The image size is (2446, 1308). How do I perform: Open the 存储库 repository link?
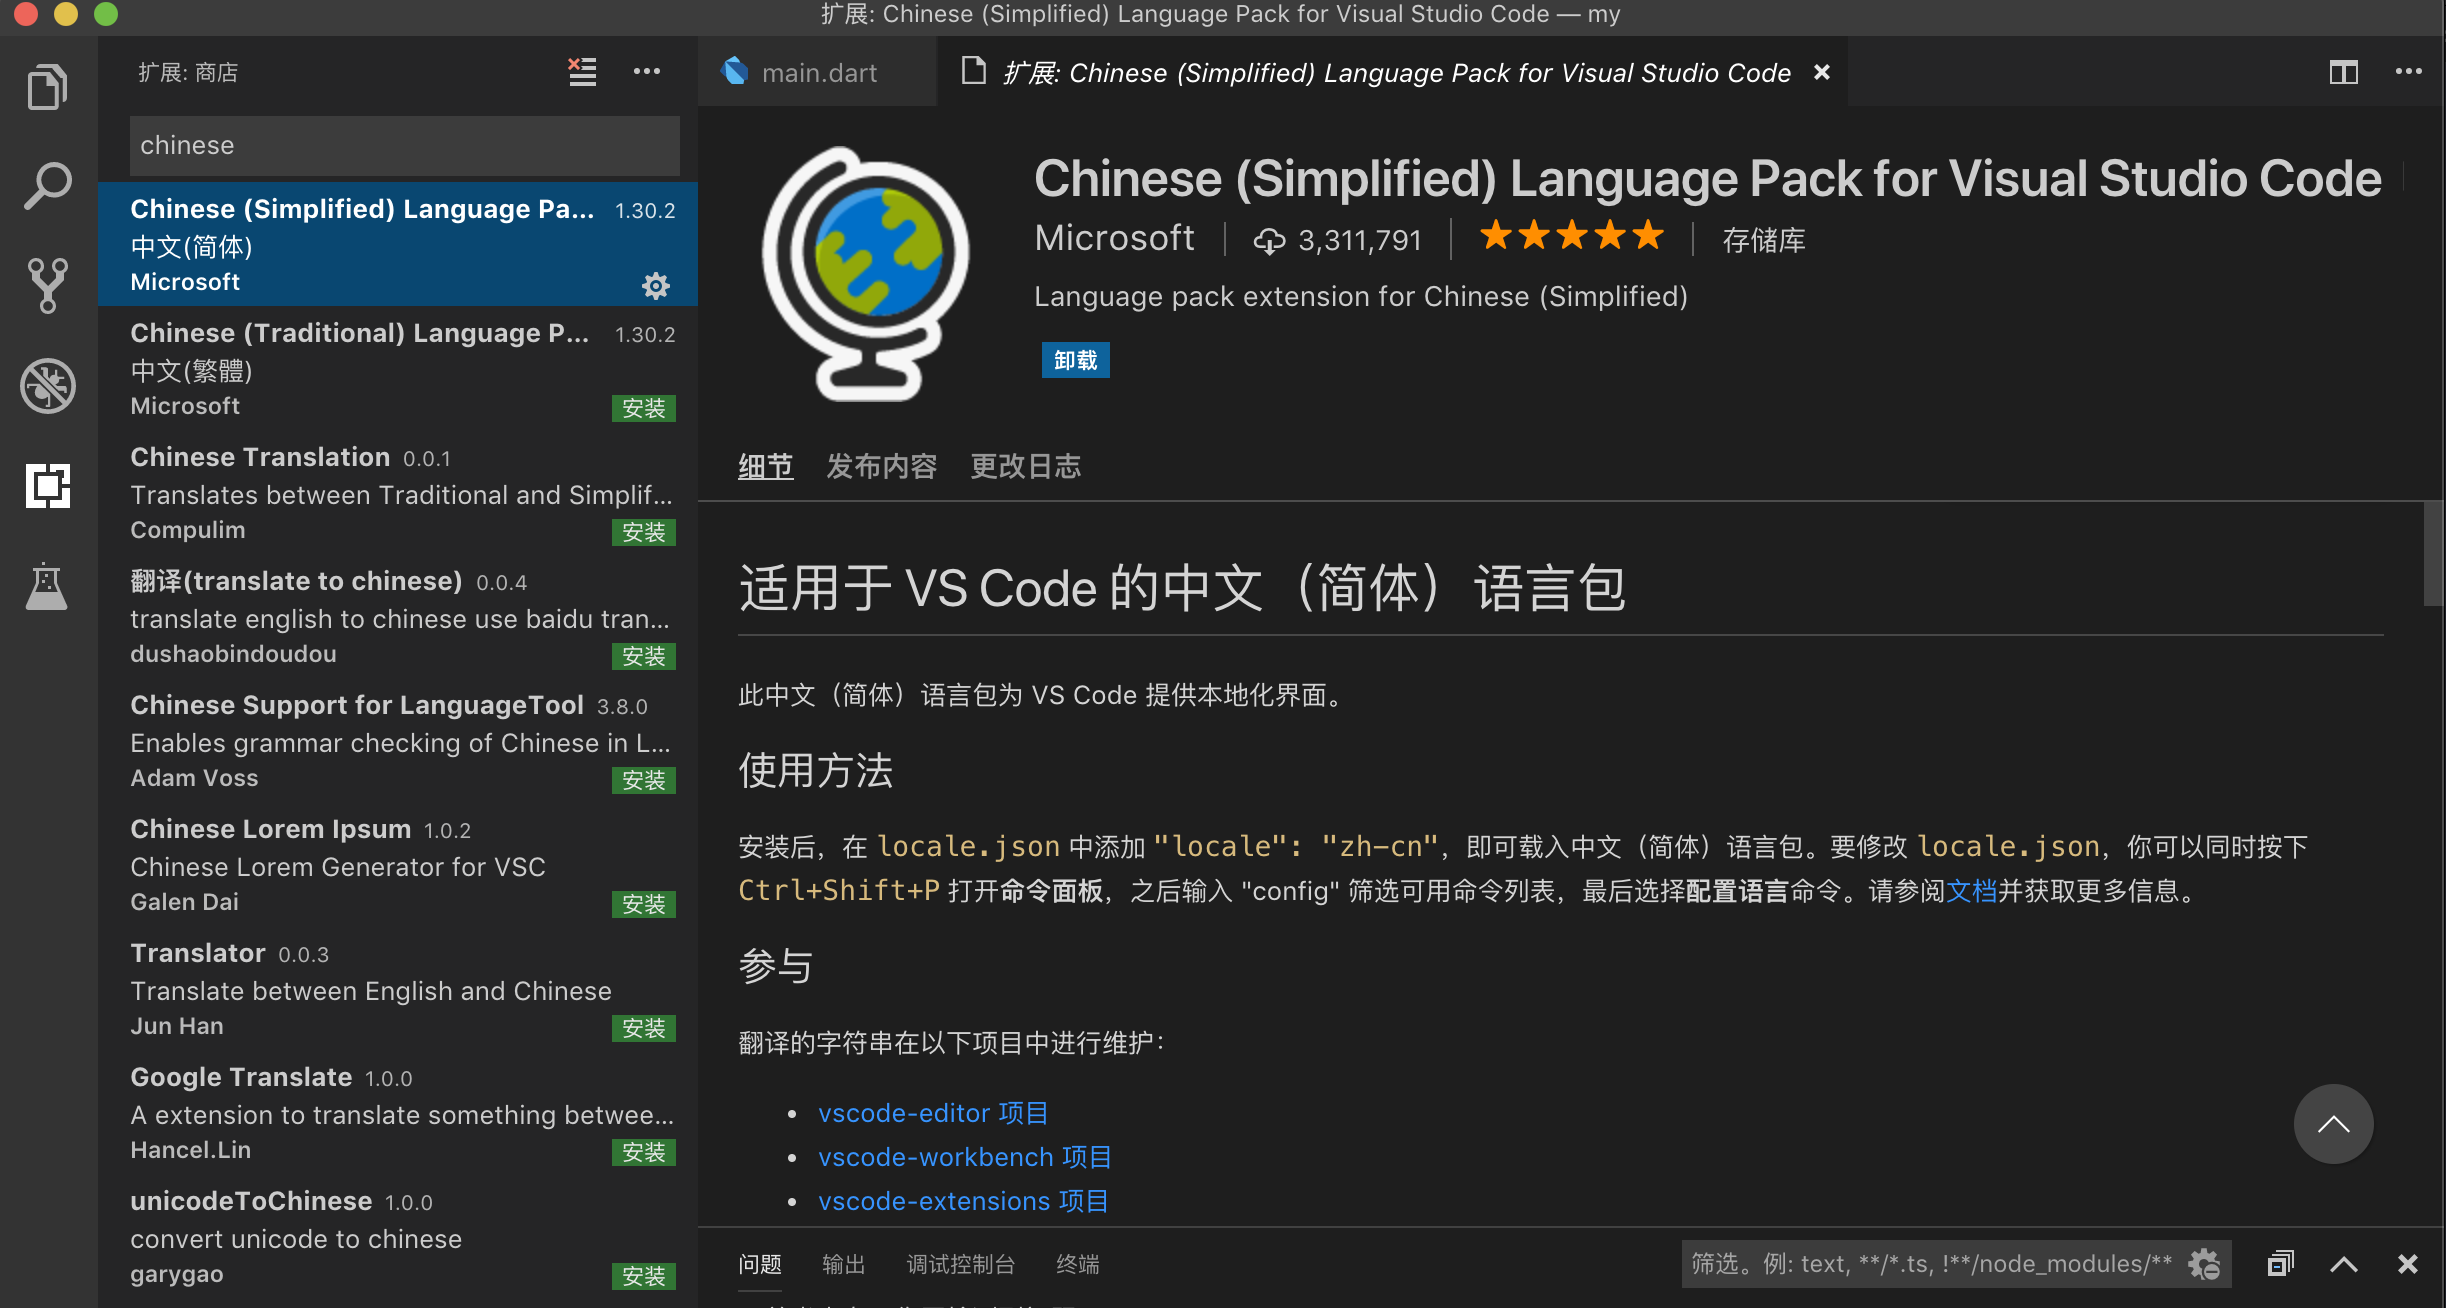coord(1764,240)
